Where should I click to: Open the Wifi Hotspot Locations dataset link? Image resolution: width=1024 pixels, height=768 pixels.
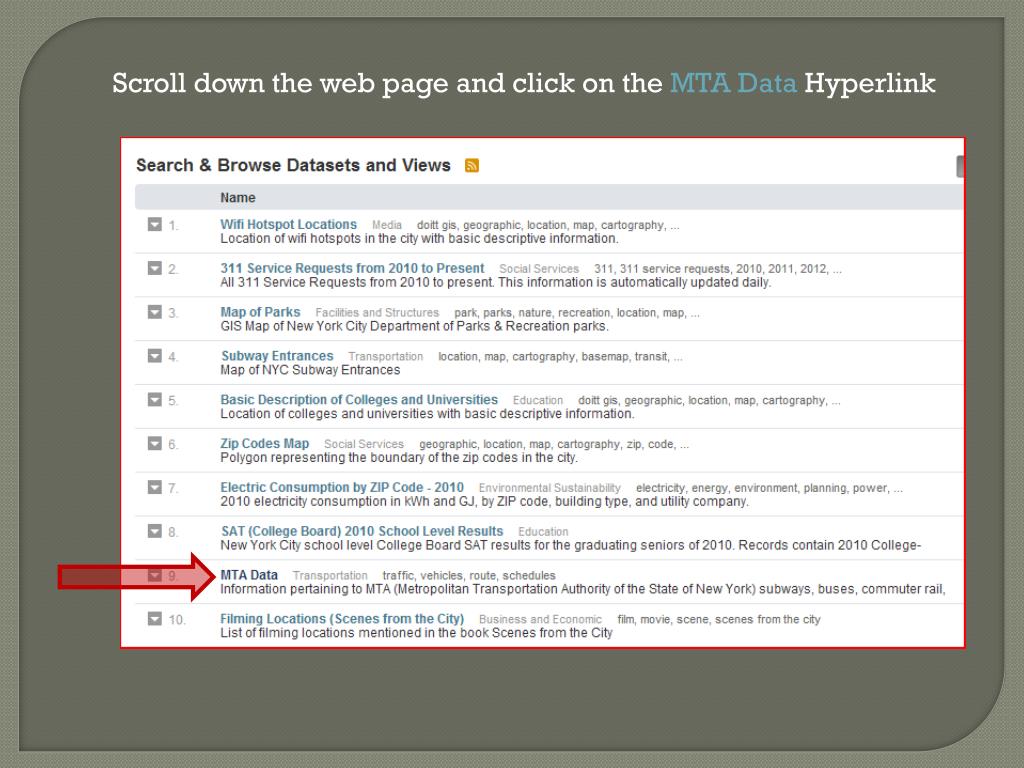point(289,224)
